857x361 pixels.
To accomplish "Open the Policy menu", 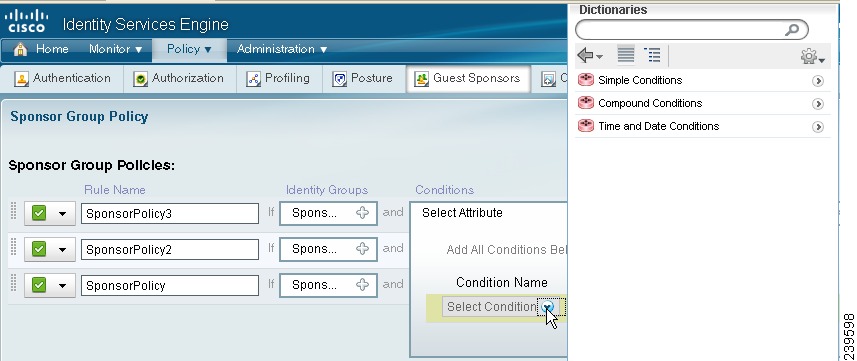I will coord(189,49).
